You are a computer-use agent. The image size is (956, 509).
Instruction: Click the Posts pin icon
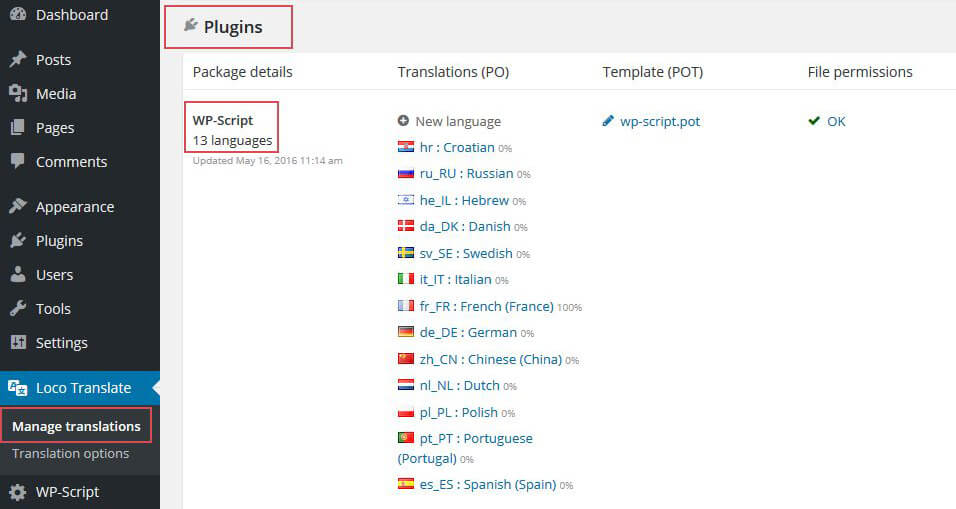point(18,59)
